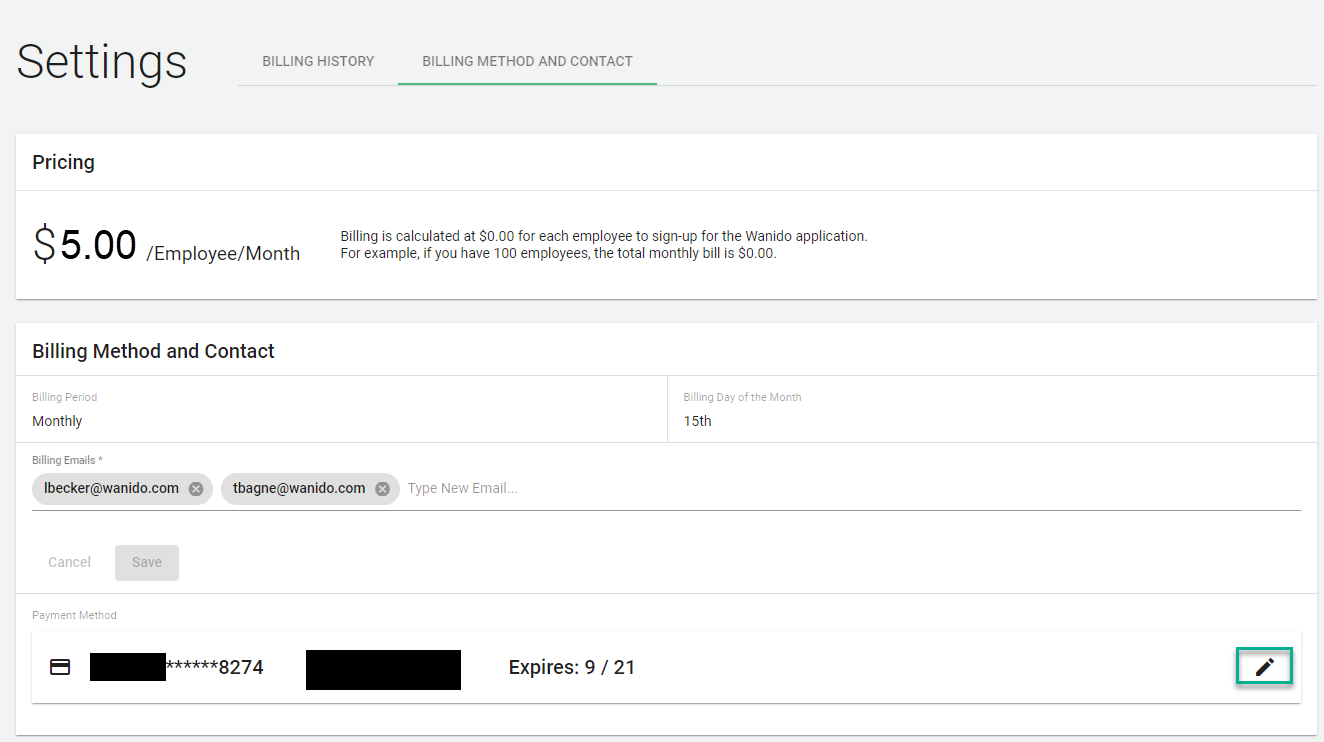Click the Cancel button
The image size is (1324, 742).
69,562
